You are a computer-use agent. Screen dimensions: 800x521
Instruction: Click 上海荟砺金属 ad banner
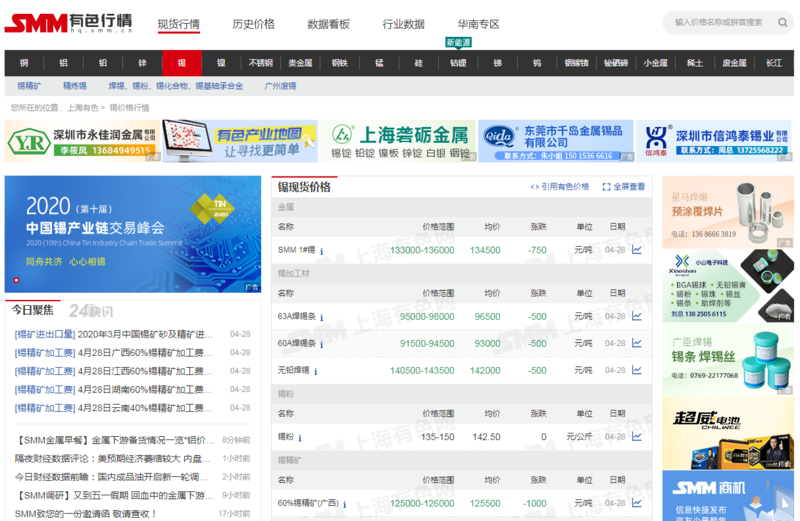coord(398,141)
